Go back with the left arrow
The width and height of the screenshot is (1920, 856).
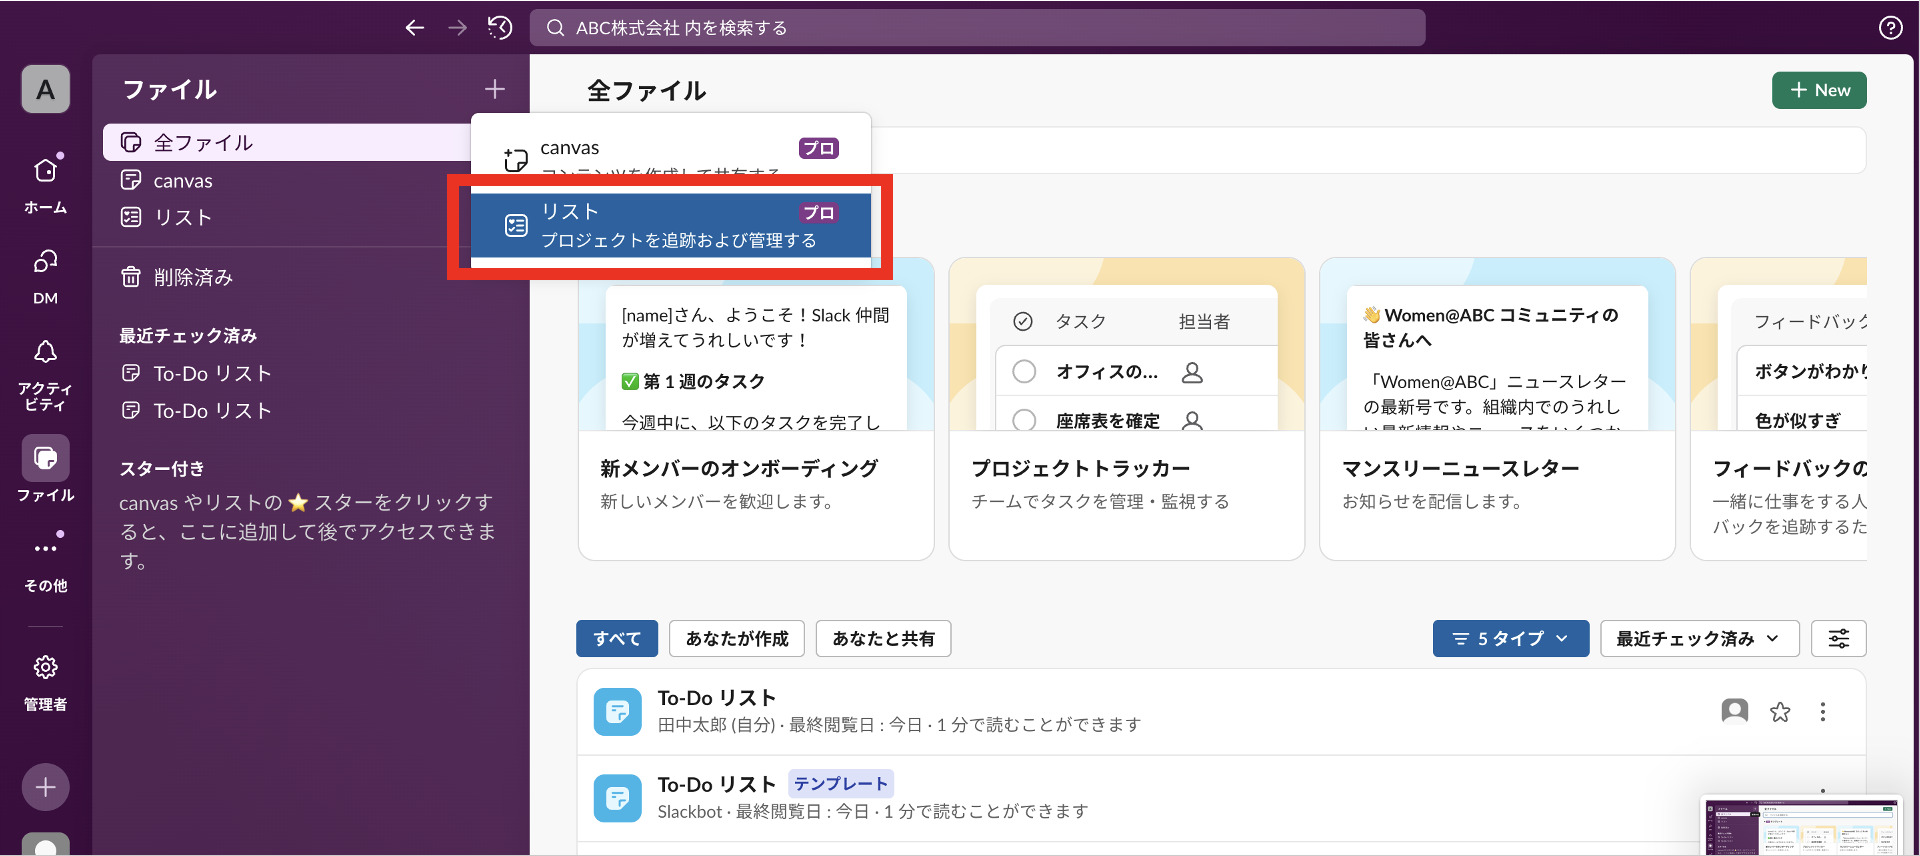click(415, 28)
